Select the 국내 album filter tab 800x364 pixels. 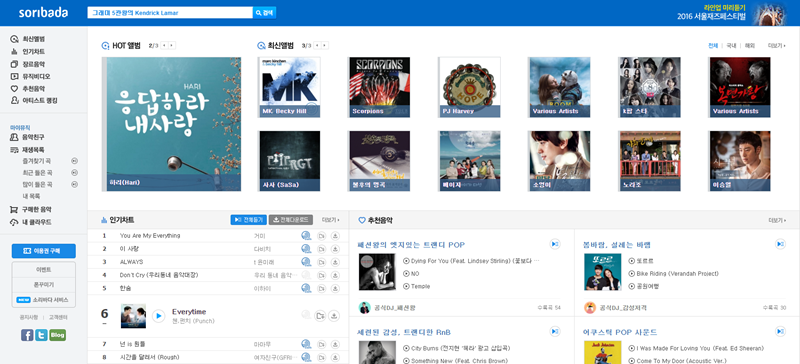[x=731, y=45]
